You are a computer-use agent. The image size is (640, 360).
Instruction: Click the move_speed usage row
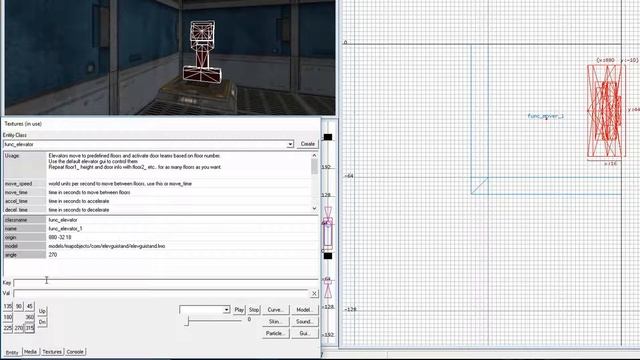158,184
